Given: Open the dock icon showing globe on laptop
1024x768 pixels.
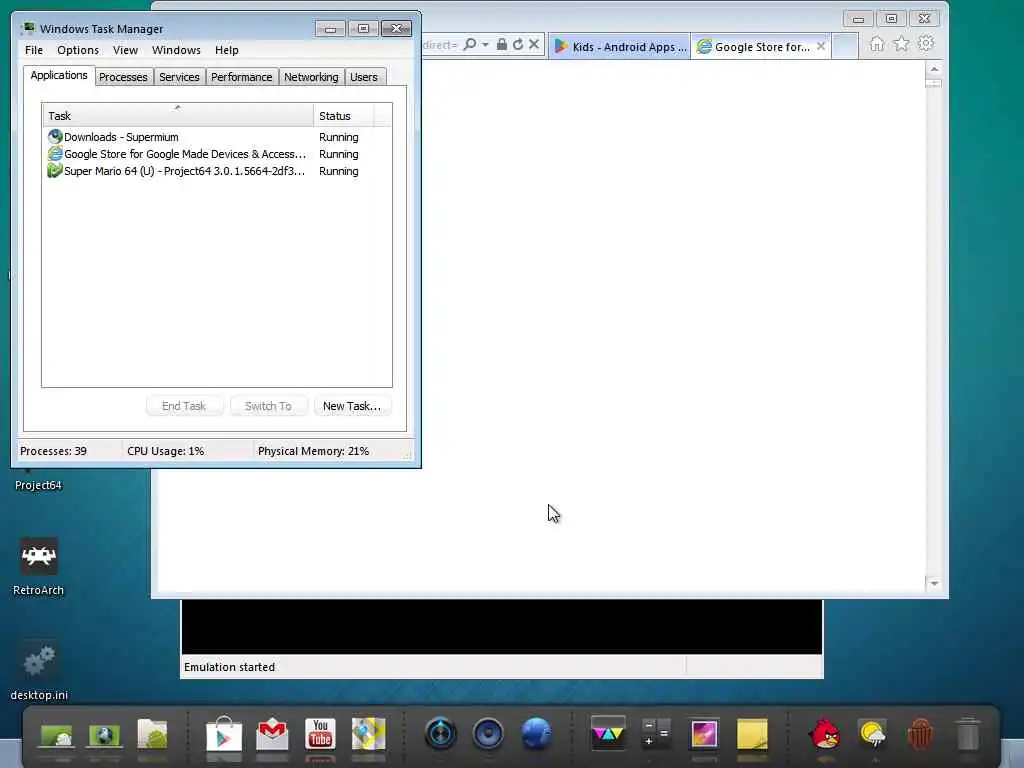Looking at the screenshot, I should tap(104, 735).
